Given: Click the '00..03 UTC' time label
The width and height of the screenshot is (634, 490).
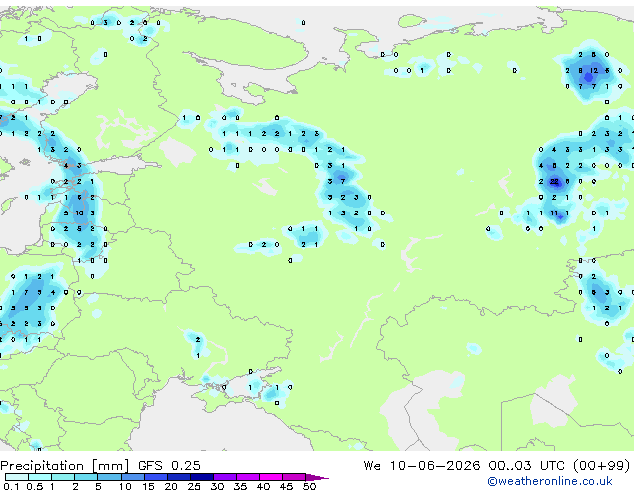Looking at the screenshot, I should click(526, 466).
